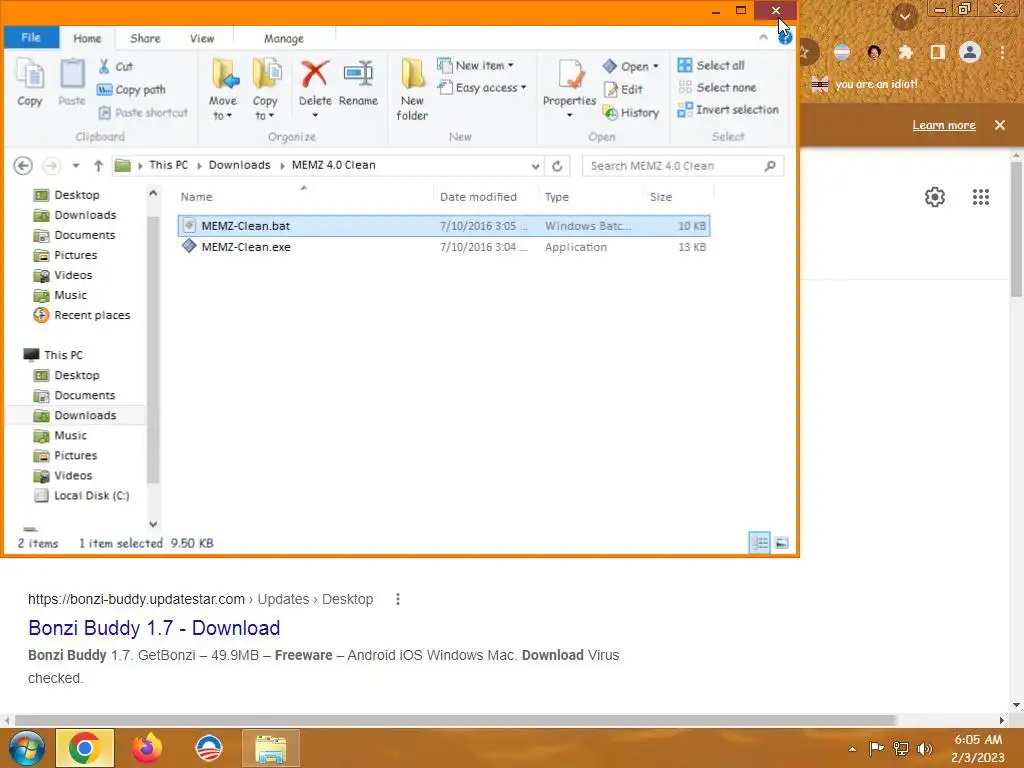
Task: Select the MEMZ-Clean.bat file
Action: coord(444,226)
